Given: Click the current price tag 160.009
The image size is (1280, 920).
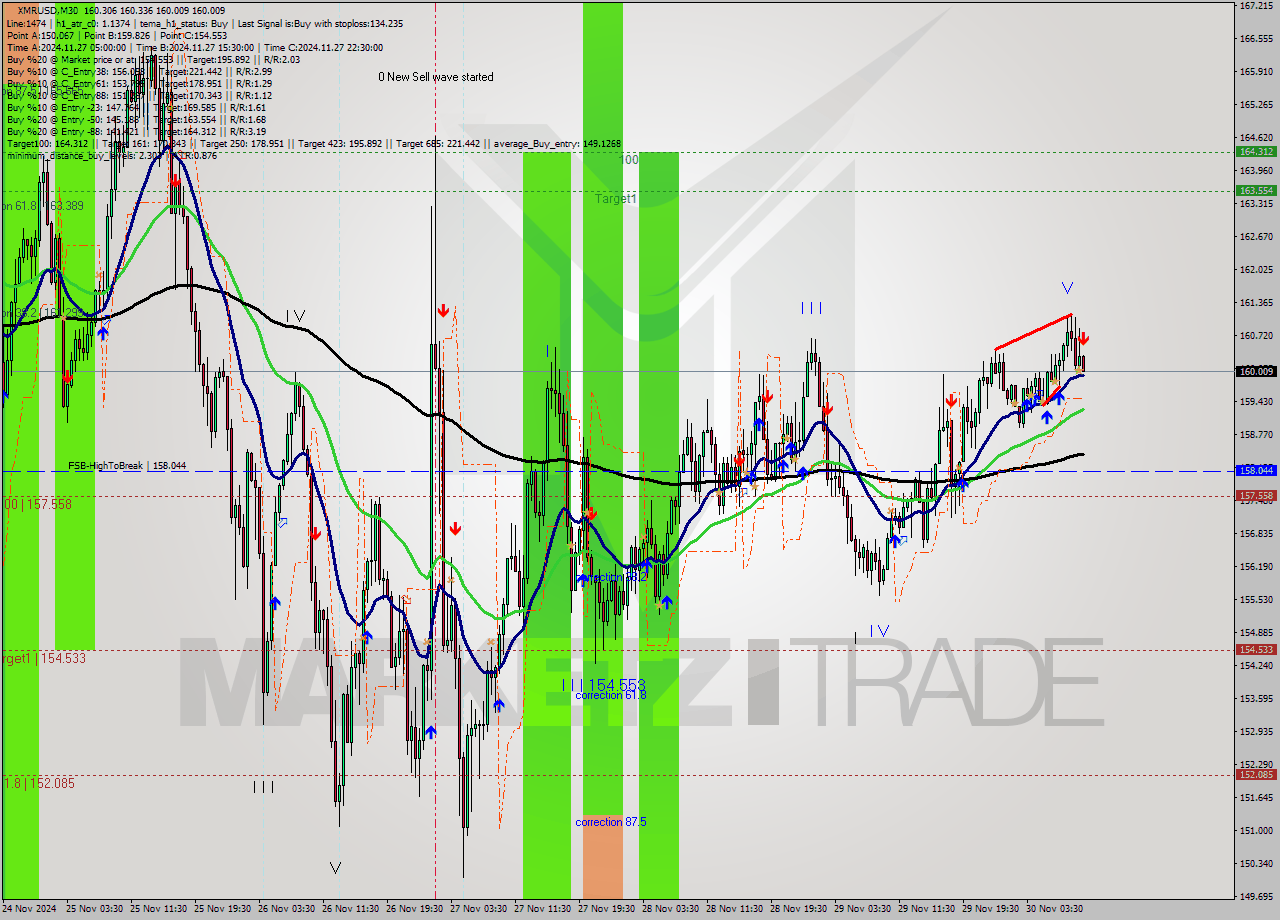Looking at the screenshot, I should pyautogui.click(x=1256, y=371).
